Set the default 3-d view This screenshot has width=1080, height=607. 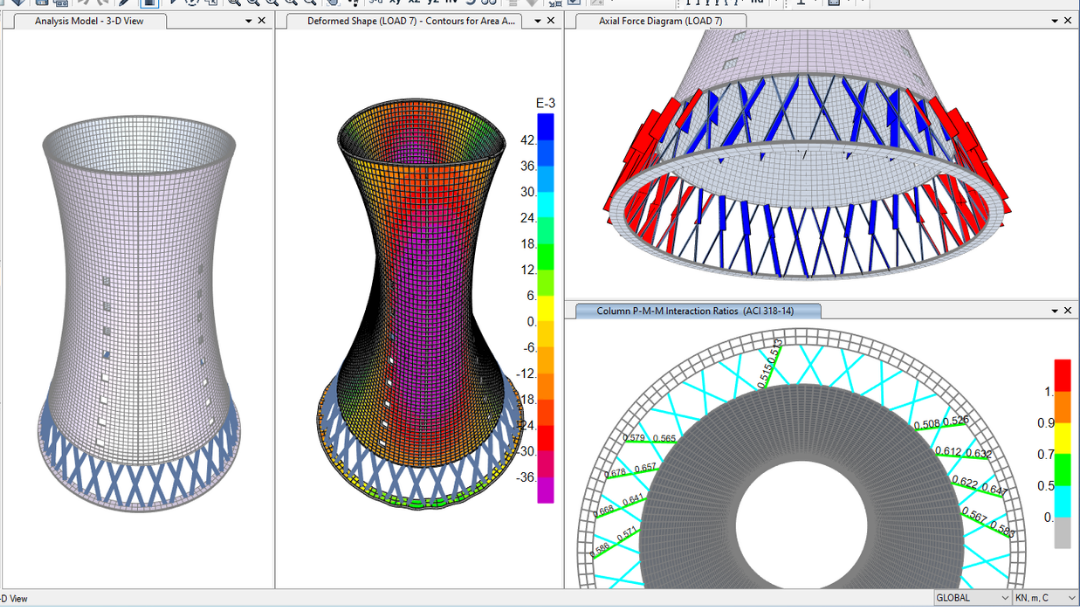click(376, 2)
